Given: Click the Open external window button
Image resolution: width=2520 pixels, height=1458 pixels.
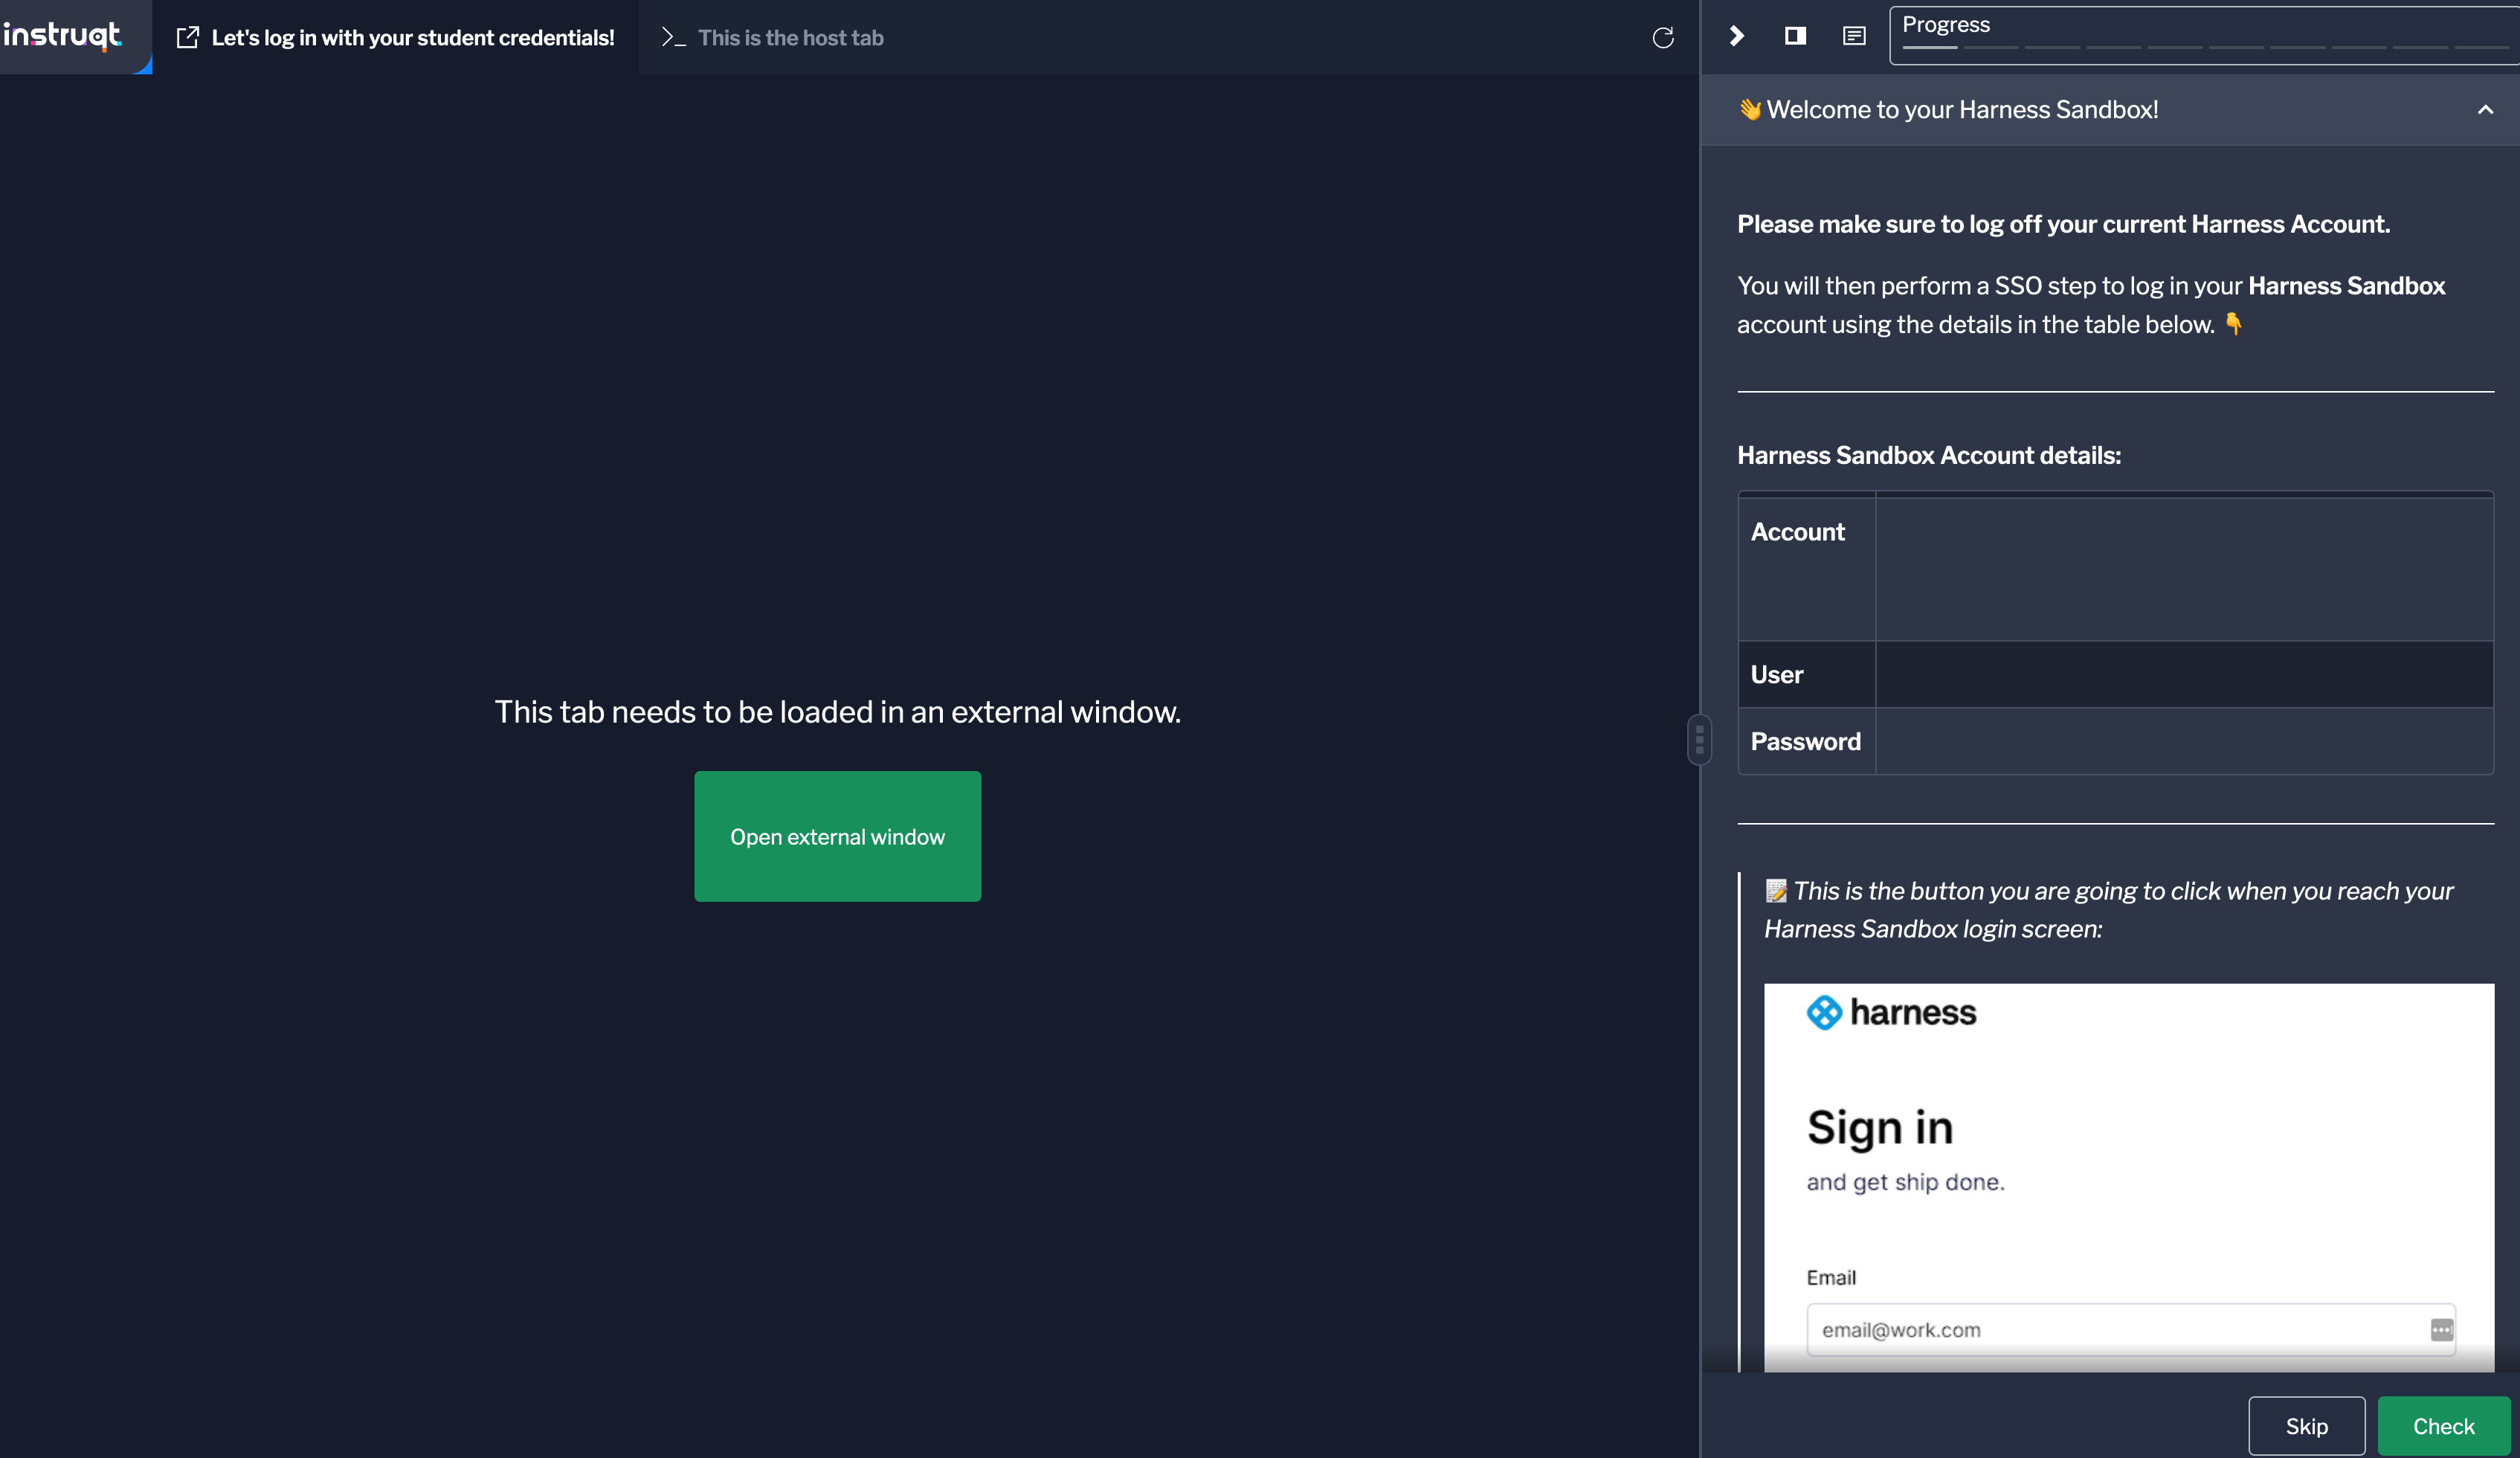Looking at the screenshot, I should (x=838, y=835).
